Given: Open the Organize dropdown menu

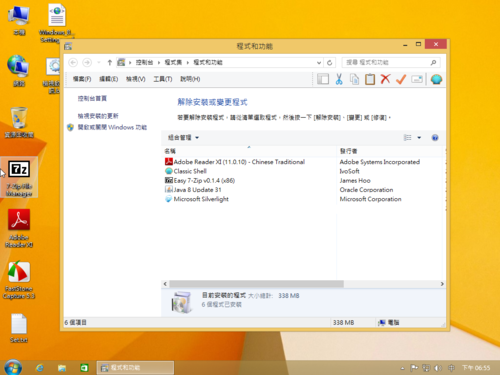Looking at the screenshot, I should (183, 138).
